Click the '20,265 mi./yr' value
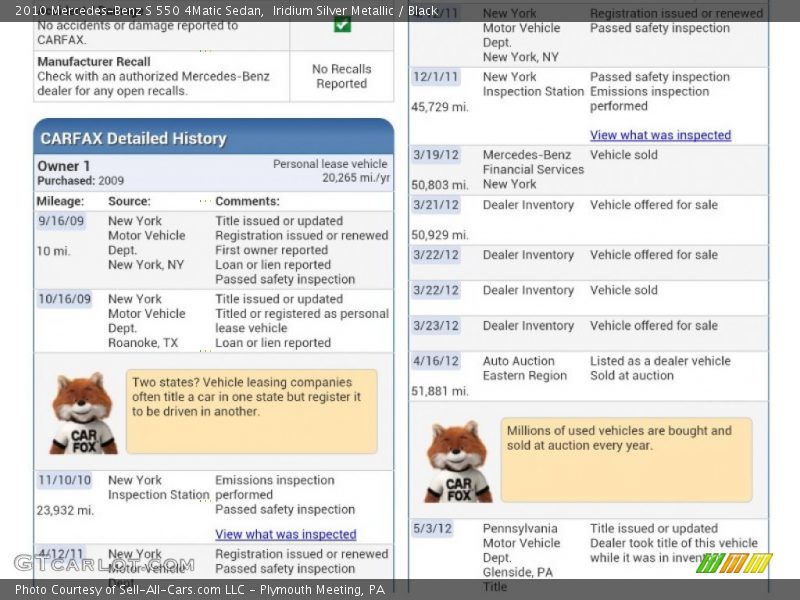 click(356, 178)
